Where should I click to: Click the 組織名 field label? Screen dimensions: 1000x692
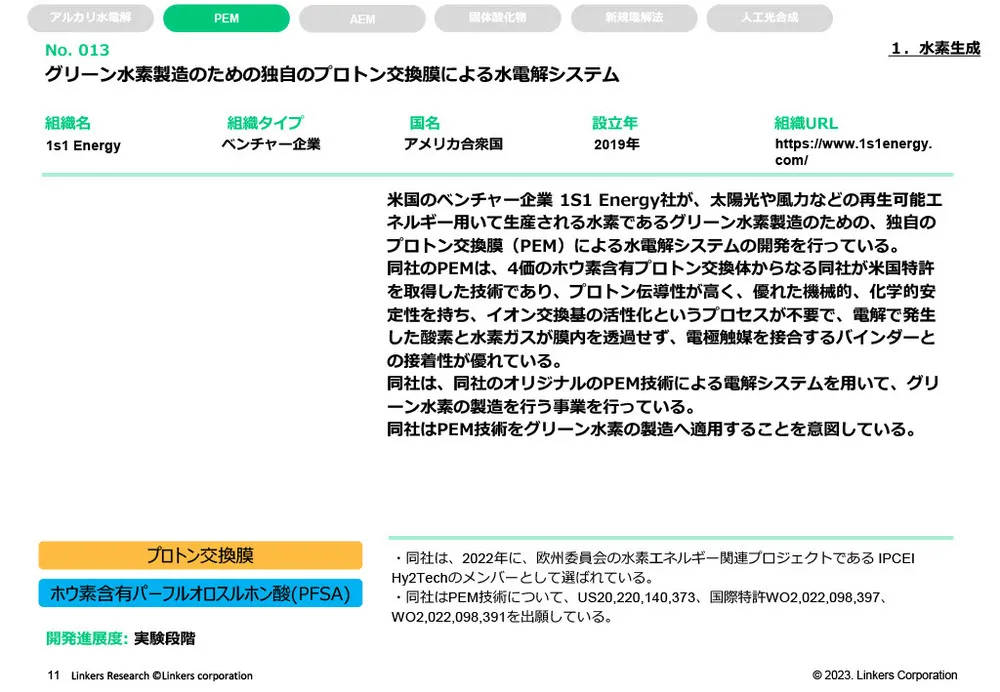68,123
